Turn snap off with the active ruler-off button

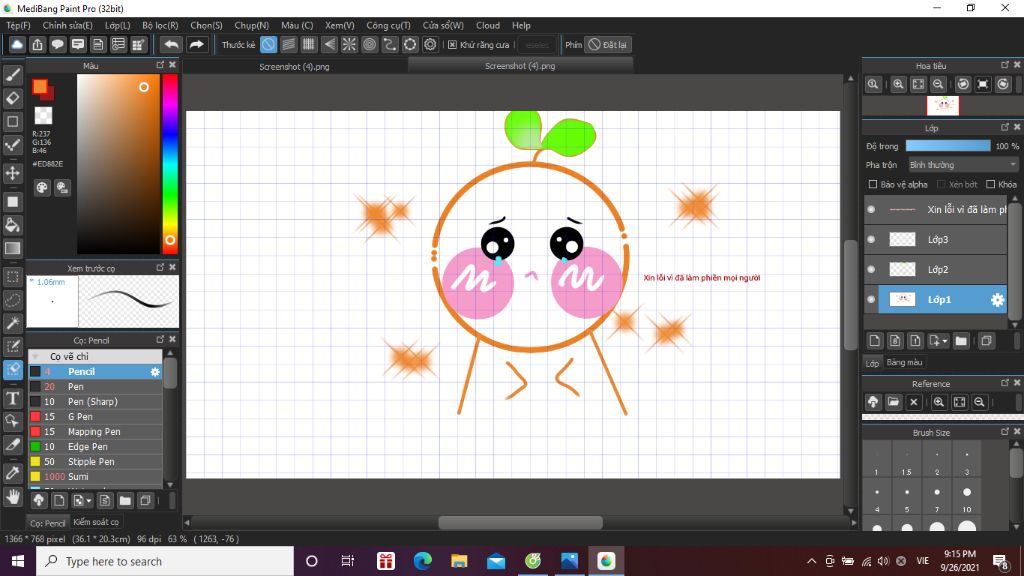(268, 44)
